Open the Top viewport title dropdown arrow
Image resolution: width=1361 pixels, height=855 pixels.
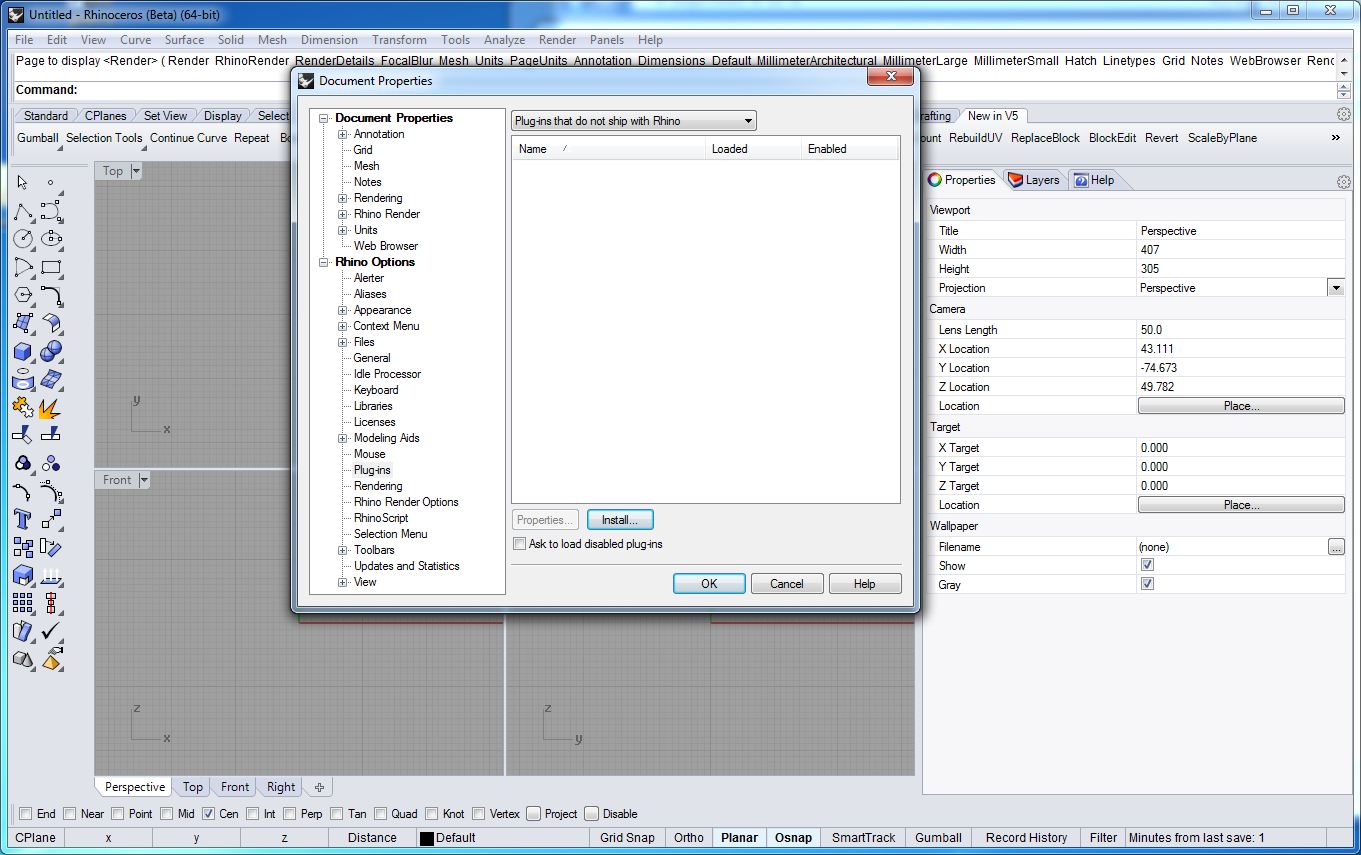click(x=137, y=171)
